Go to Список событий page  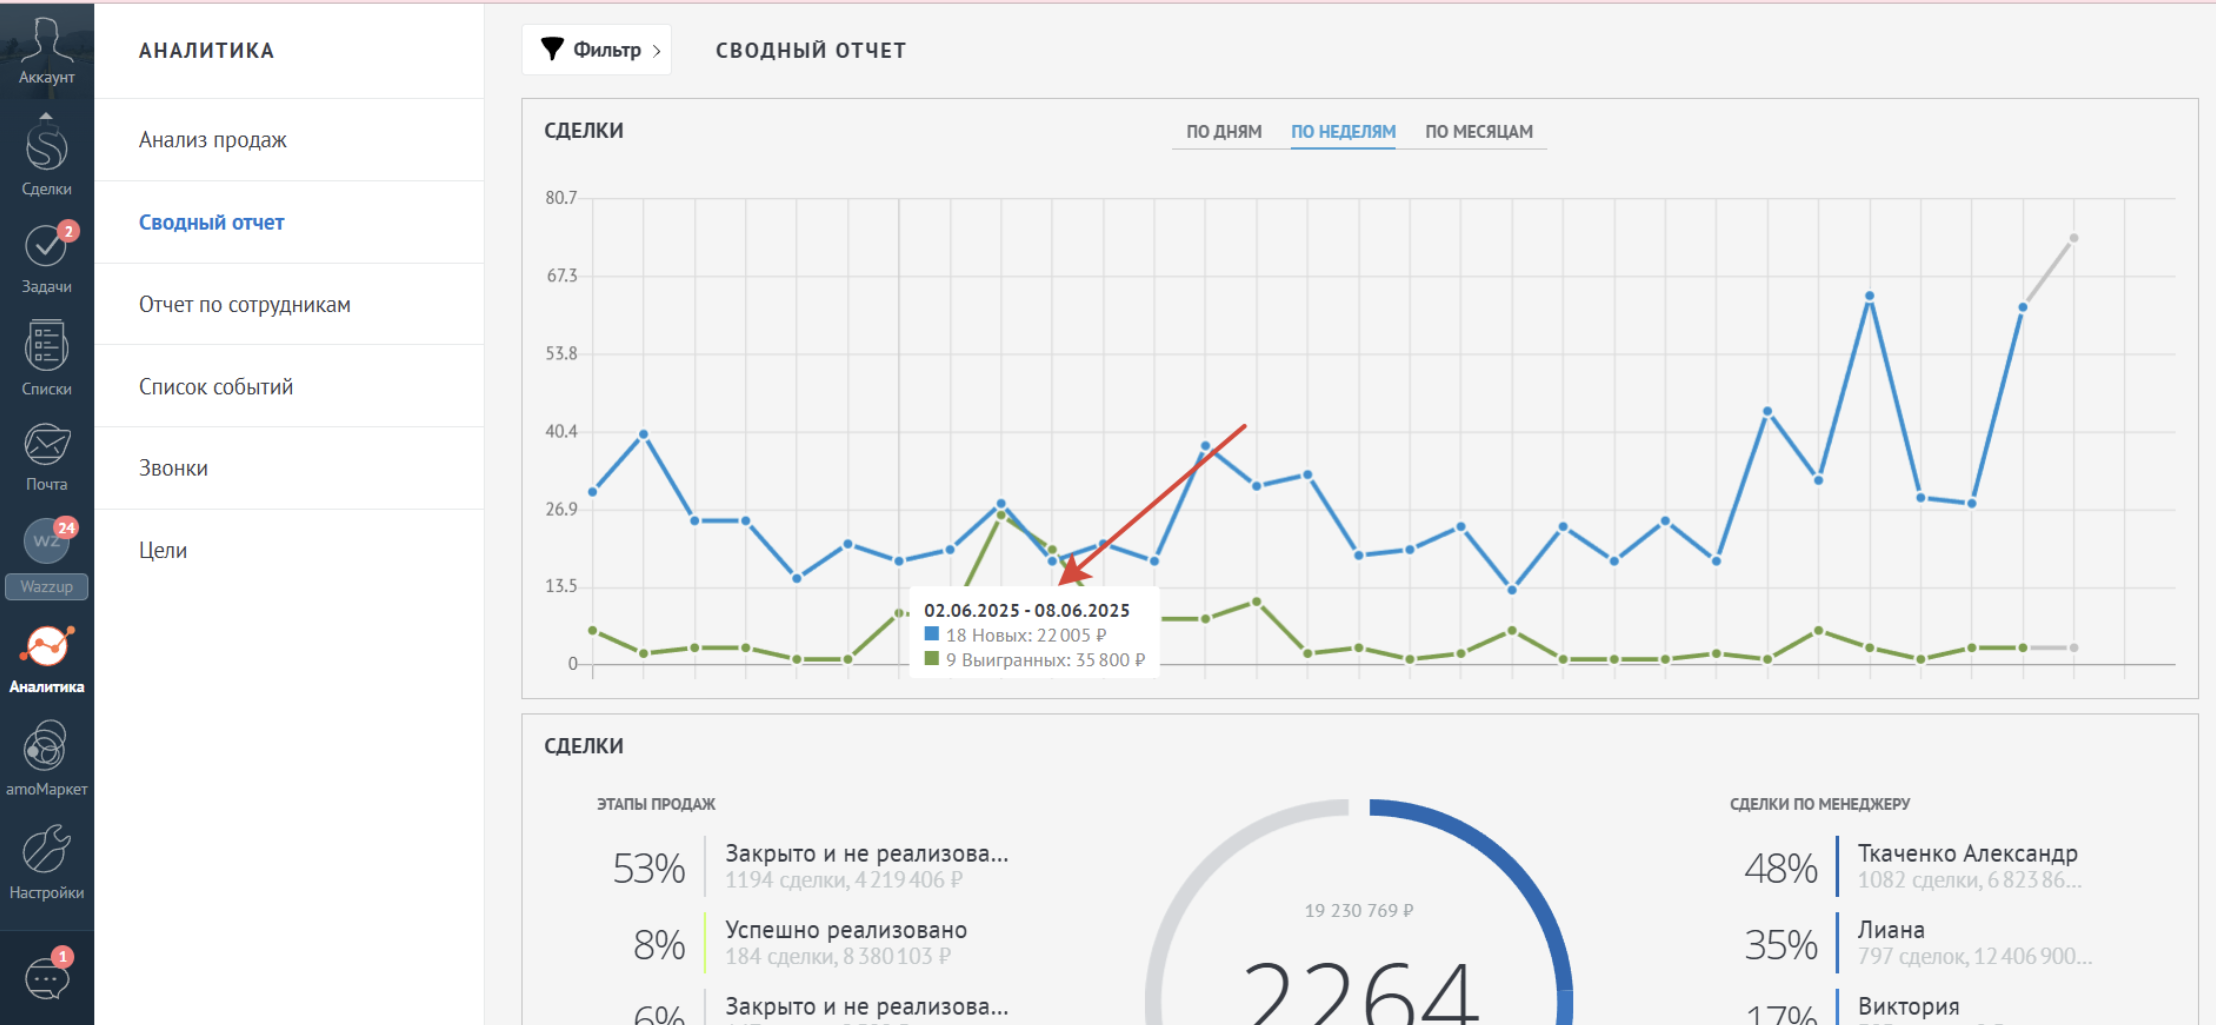pos(216,387)
